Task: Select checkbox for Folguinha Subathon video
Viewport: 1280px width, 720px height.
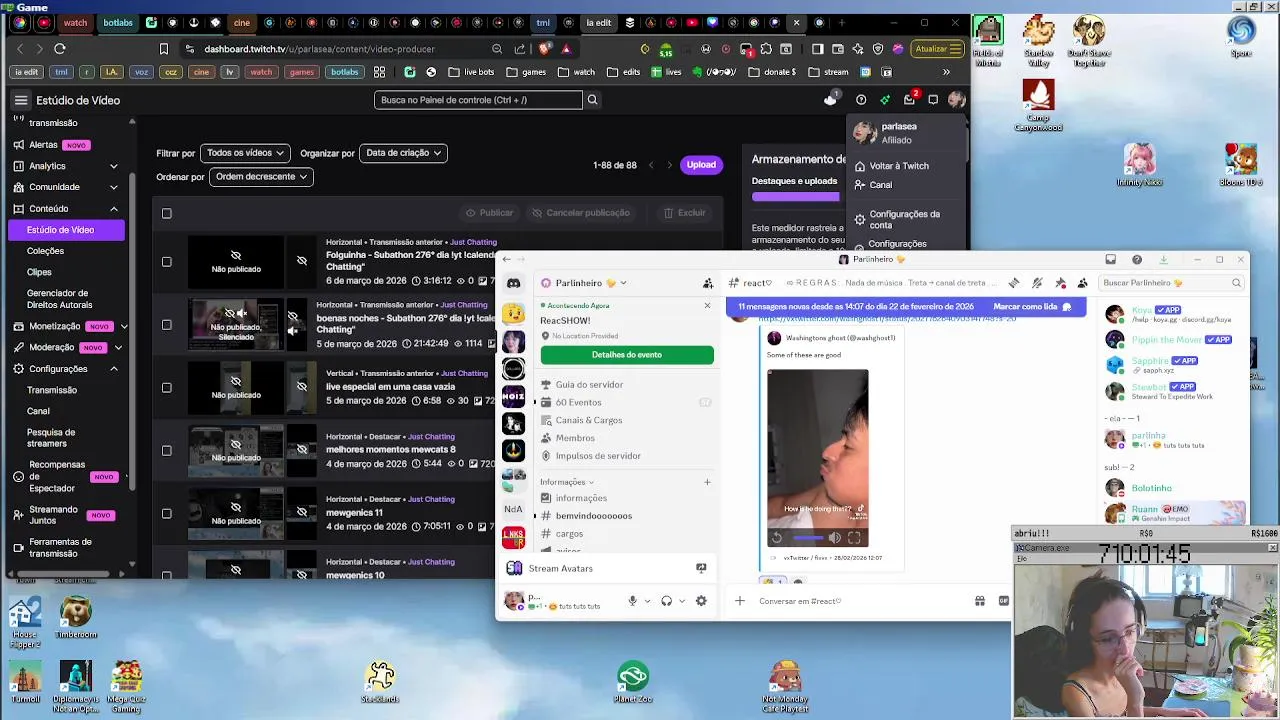Action: coord(167,262)
